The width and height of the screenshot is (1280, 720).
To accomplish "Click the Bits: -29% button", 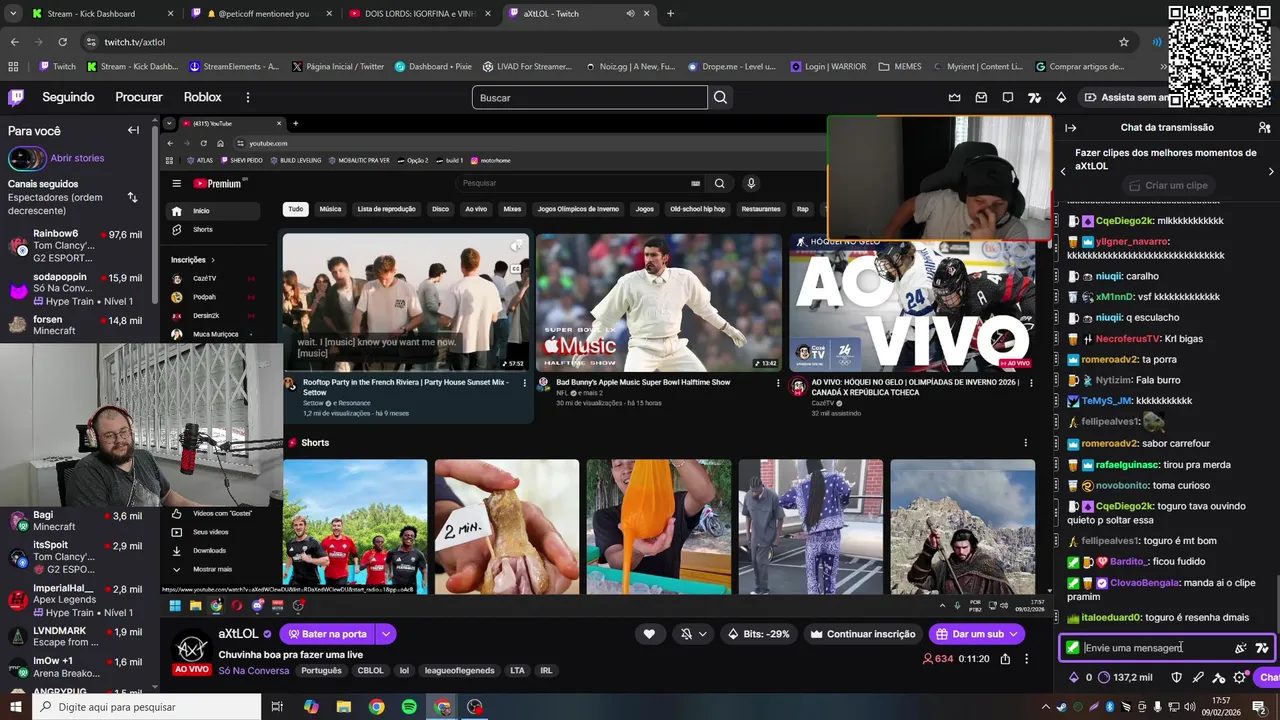I will coord(758,634).
